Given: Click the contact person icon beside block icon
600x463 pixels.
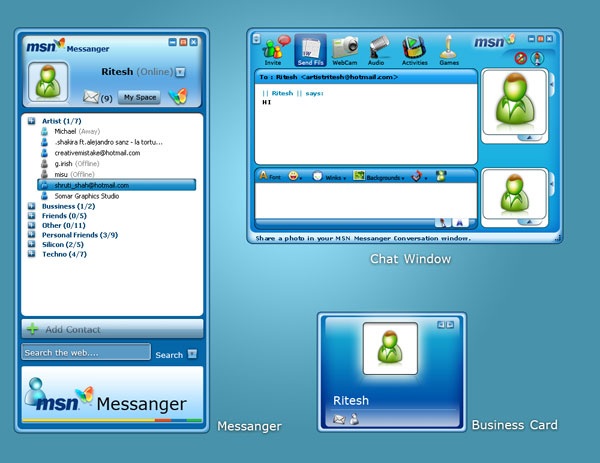Looking at the screenshot, I should [537, 58].
